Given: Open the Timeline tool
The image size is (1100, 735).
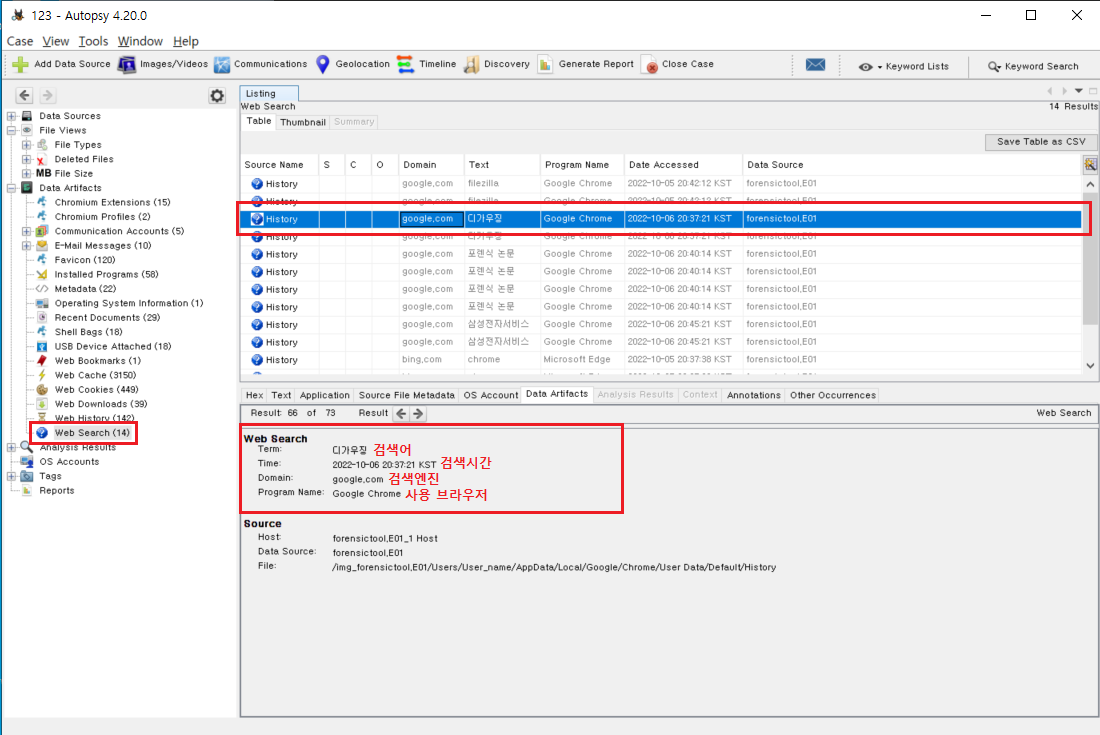Looking at the screenshot, I should coord(427,65).
